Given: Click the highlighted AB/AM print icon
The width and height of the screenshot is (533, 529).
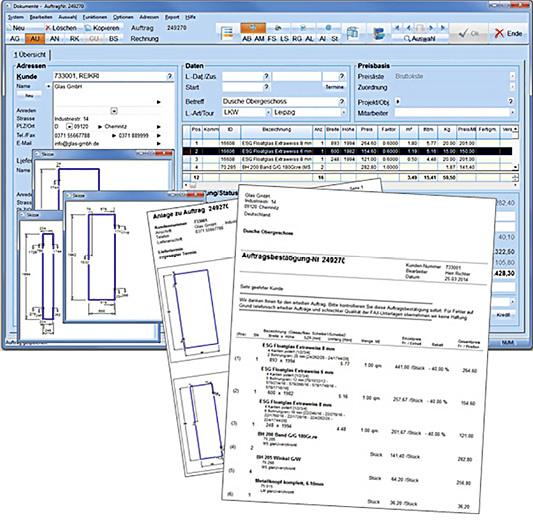Looking at the screenshot, I should (253, 28).
